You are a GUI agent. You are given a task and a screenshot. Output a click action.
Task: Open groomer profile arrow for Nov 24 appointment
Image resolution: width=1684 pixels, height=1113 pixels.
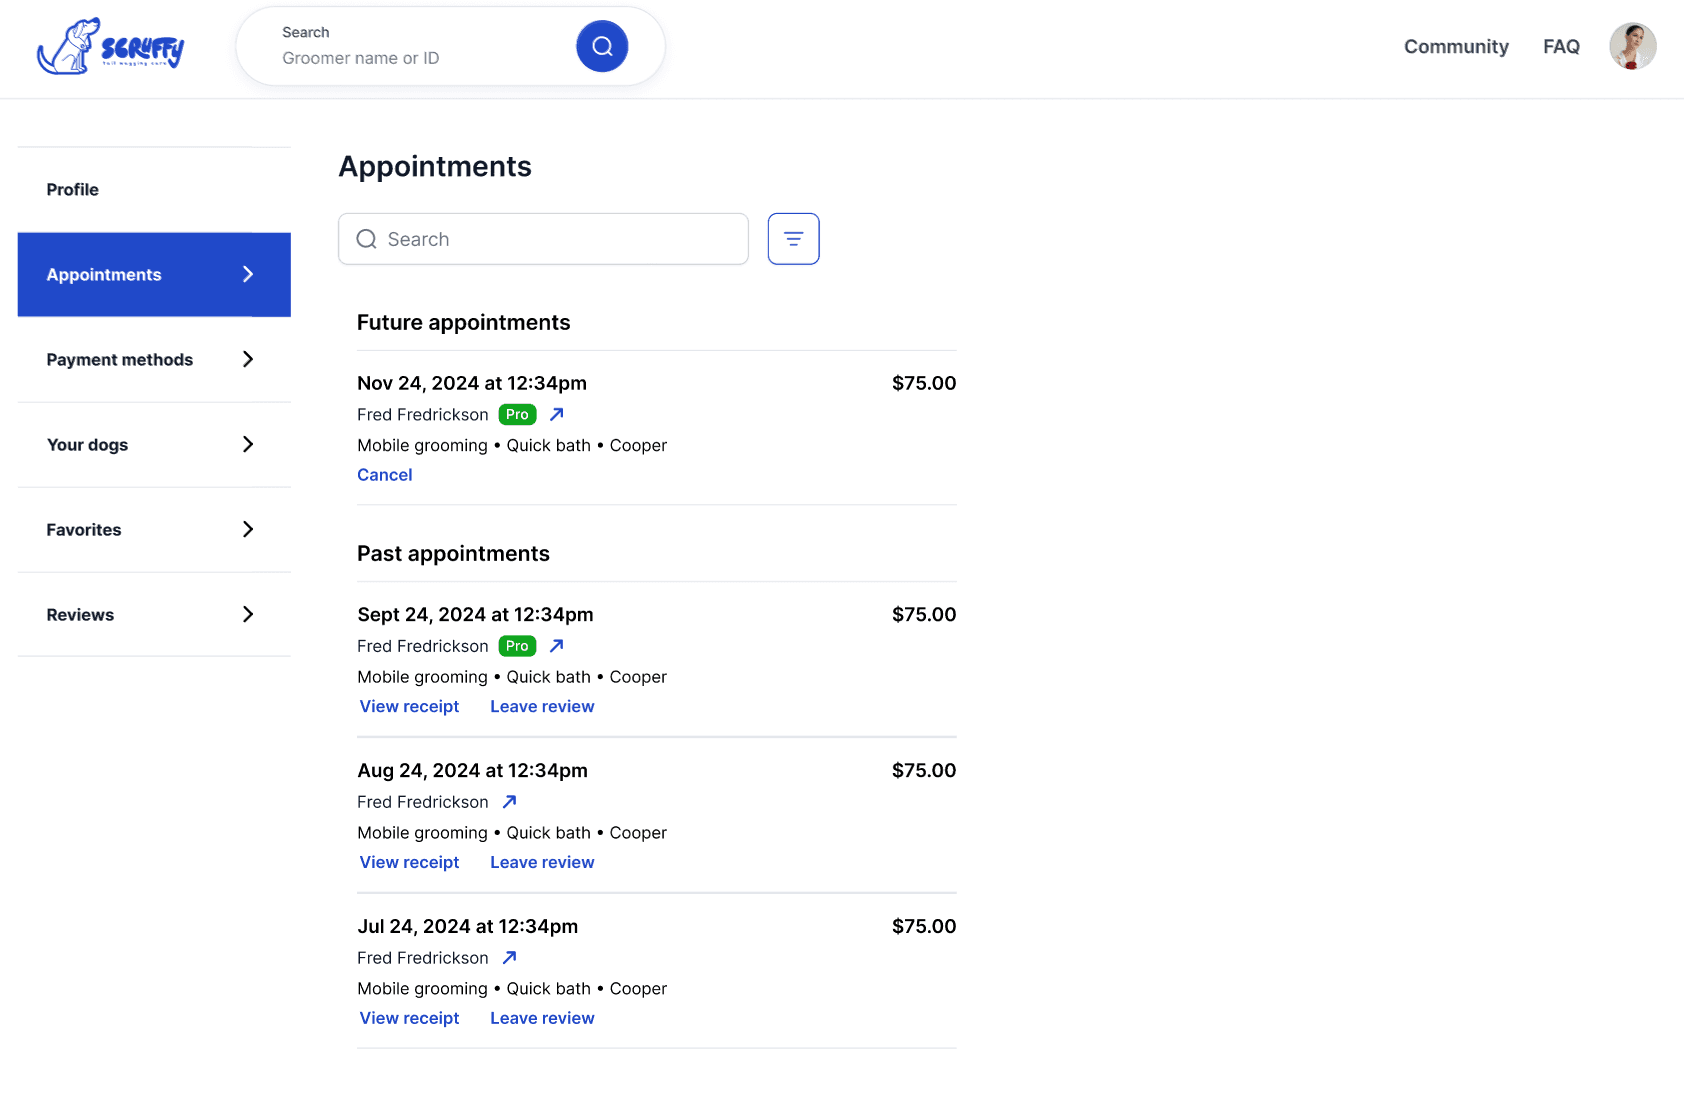click(x=557, y=414)
